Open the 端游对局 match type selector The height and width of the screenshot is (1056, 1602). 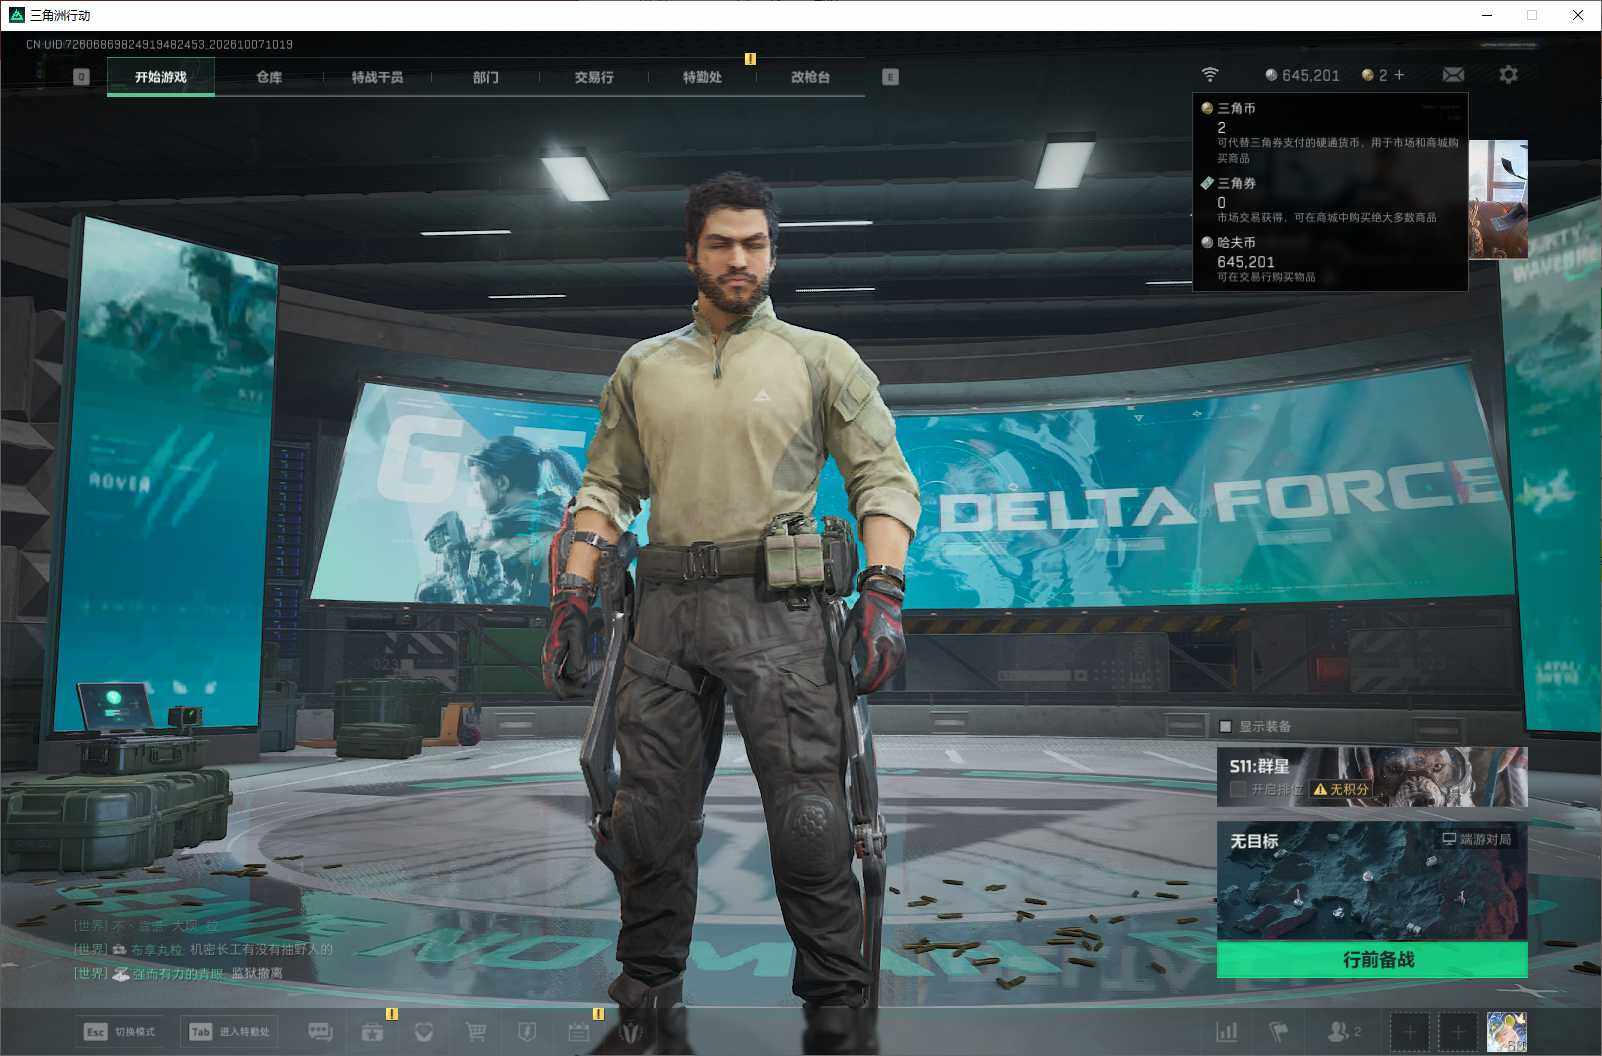pos(1477,839)
